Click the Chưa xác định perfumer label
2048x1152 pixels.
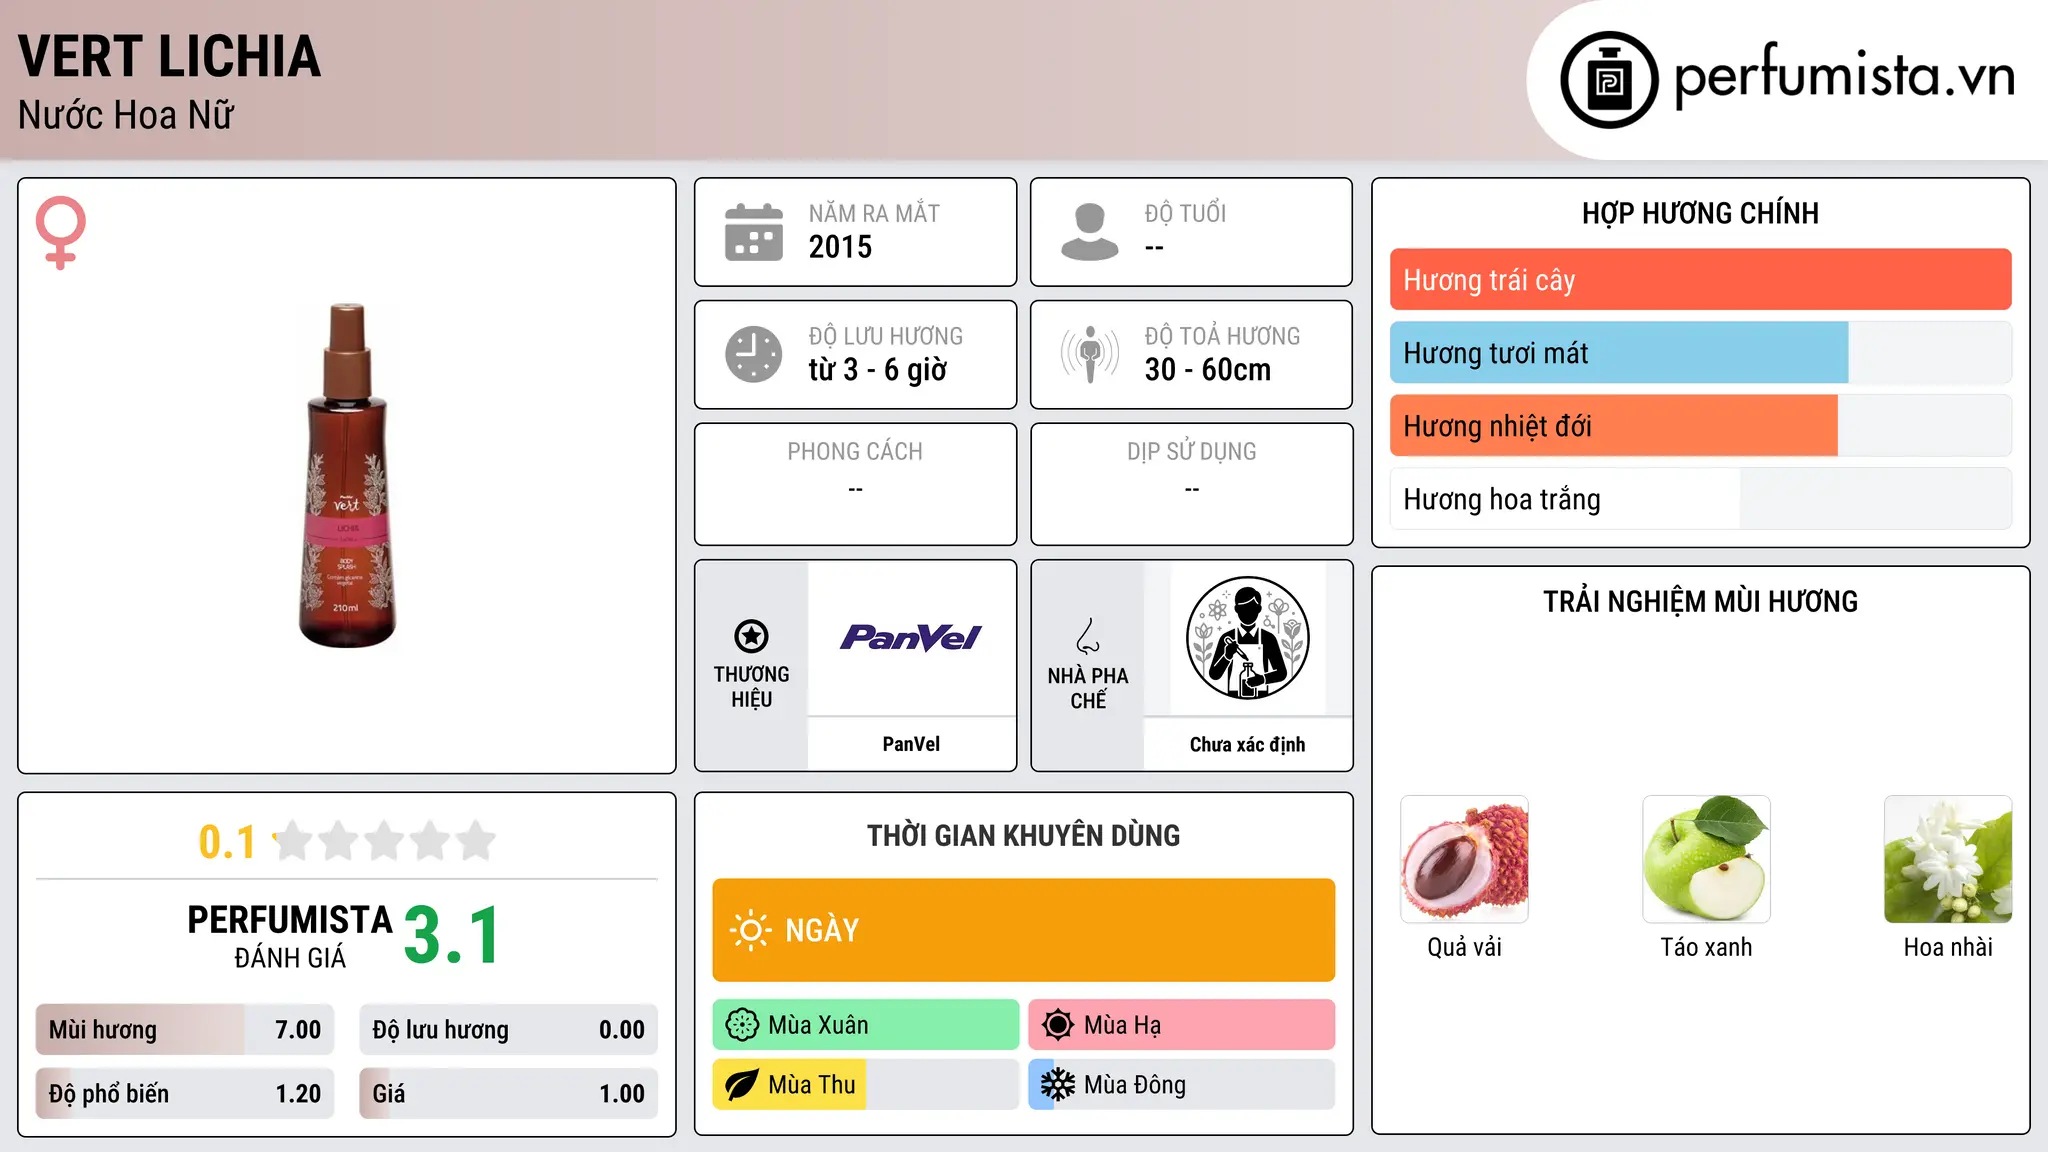tap(1248, 744)
